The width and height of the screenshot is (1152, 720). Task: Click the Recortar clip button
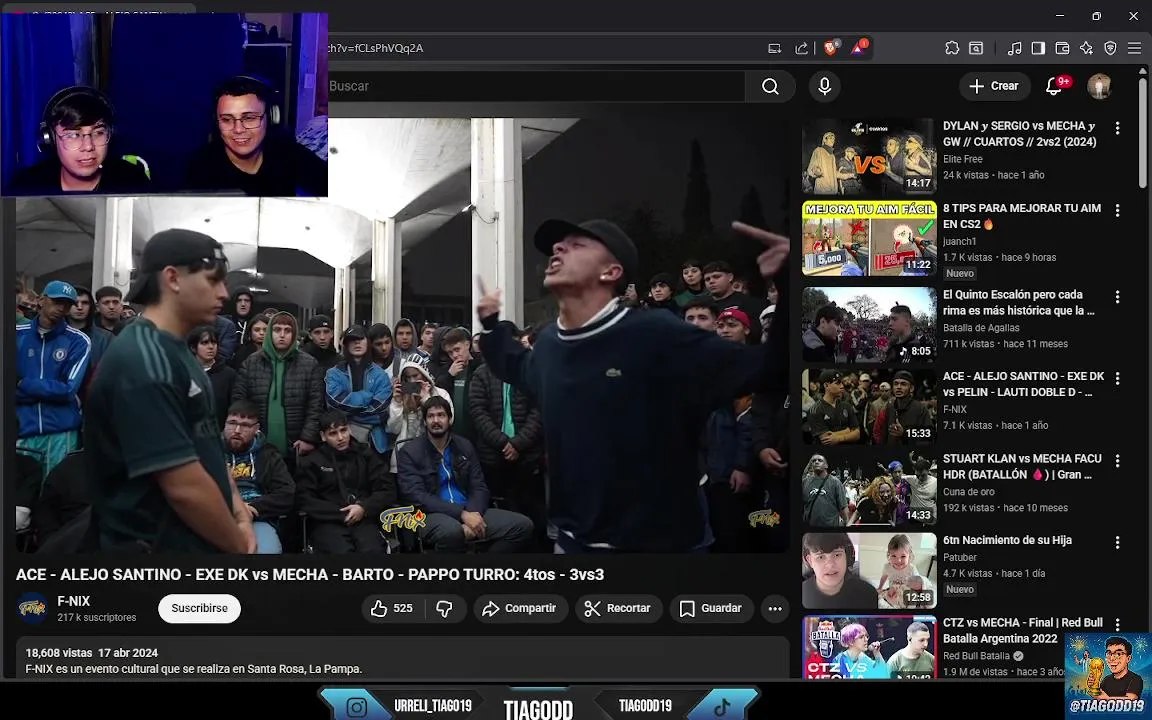pyautogui.click(x=619, y=608)
